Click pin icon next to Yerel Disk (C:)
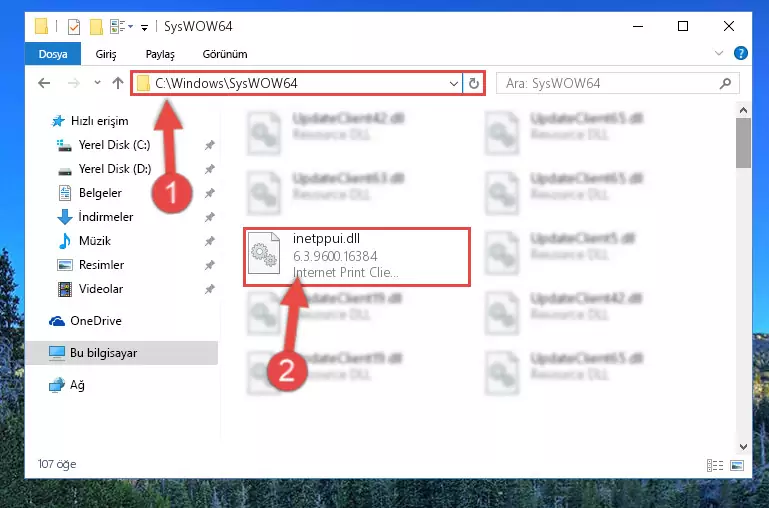The height and width of the screenshot is (508, 769). (x=209, y=145)
